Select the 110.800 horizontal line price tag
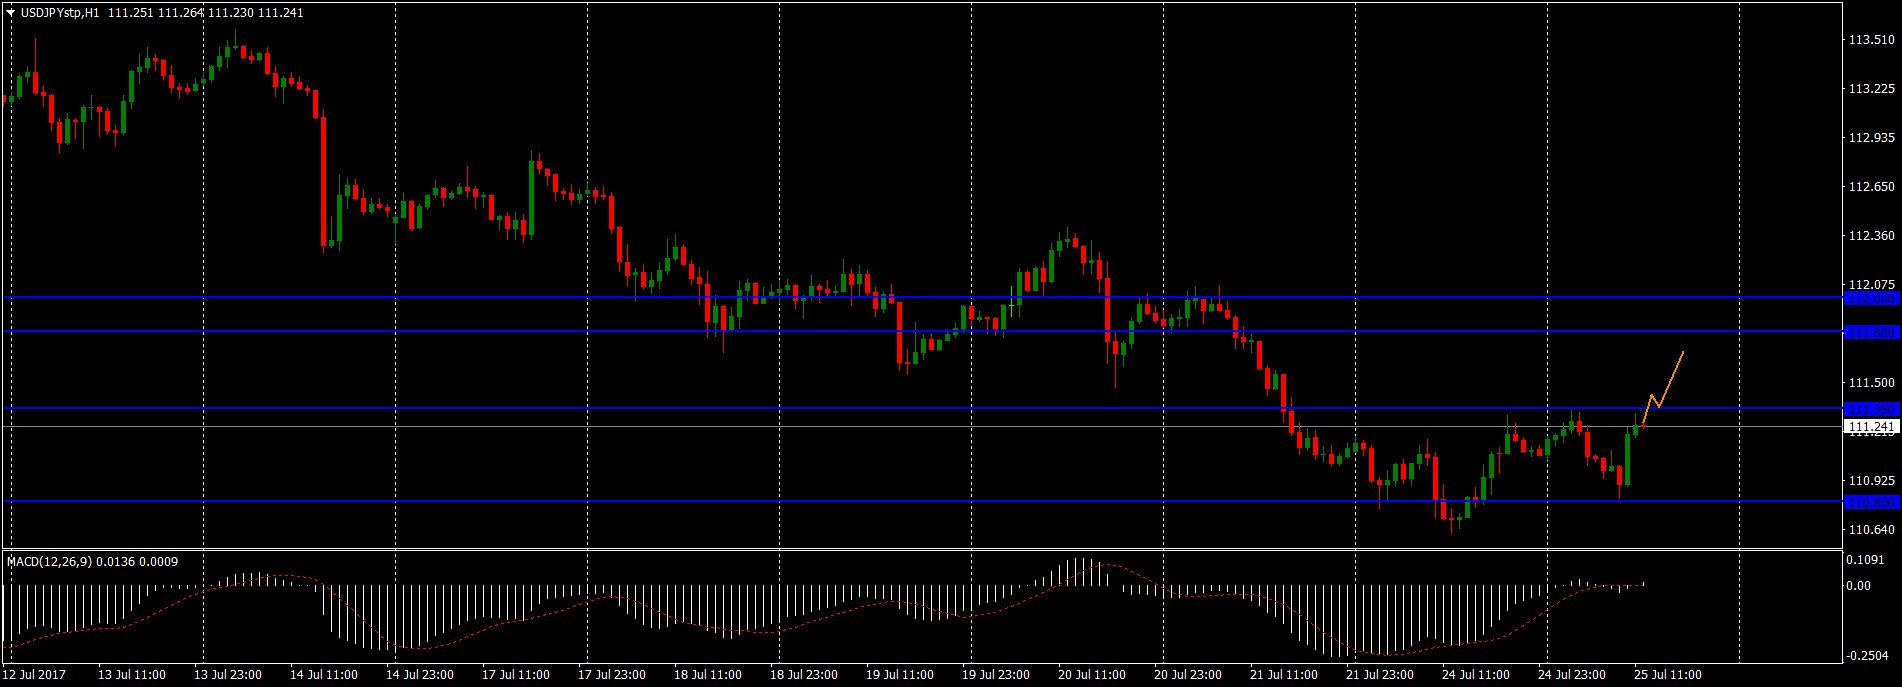The height and width of the screenshot is (687, 1902). point(1871,502)
